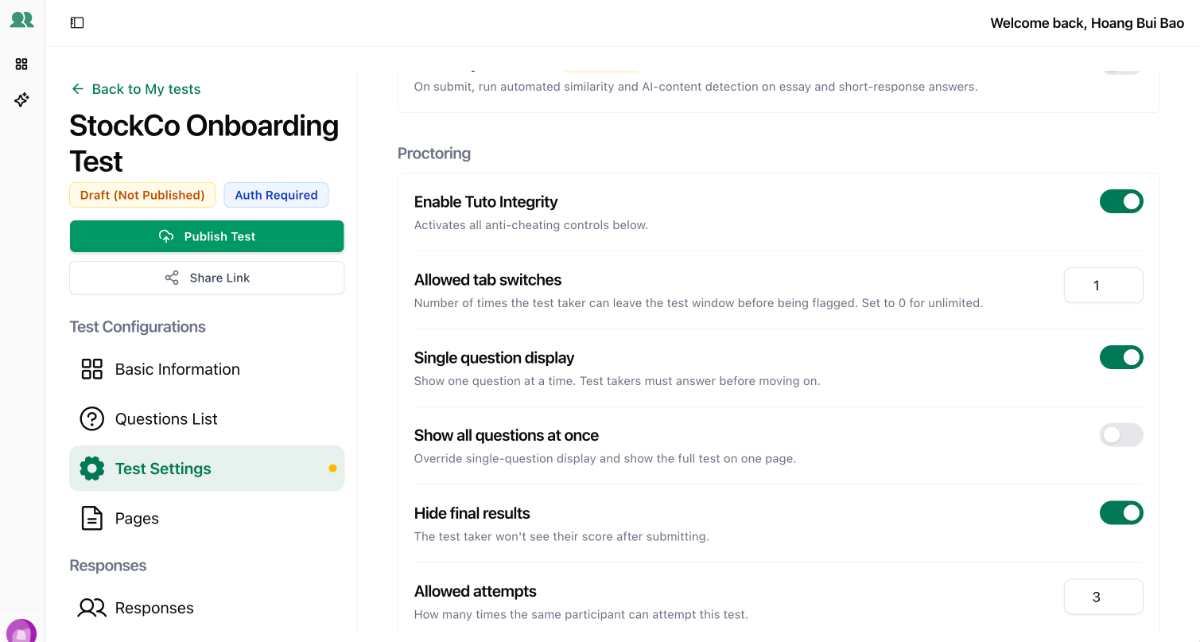The height and width of the screenshot is (642, 1200).
Task: Click the Allowed tab switches number field
Action: pos(1103,285)
